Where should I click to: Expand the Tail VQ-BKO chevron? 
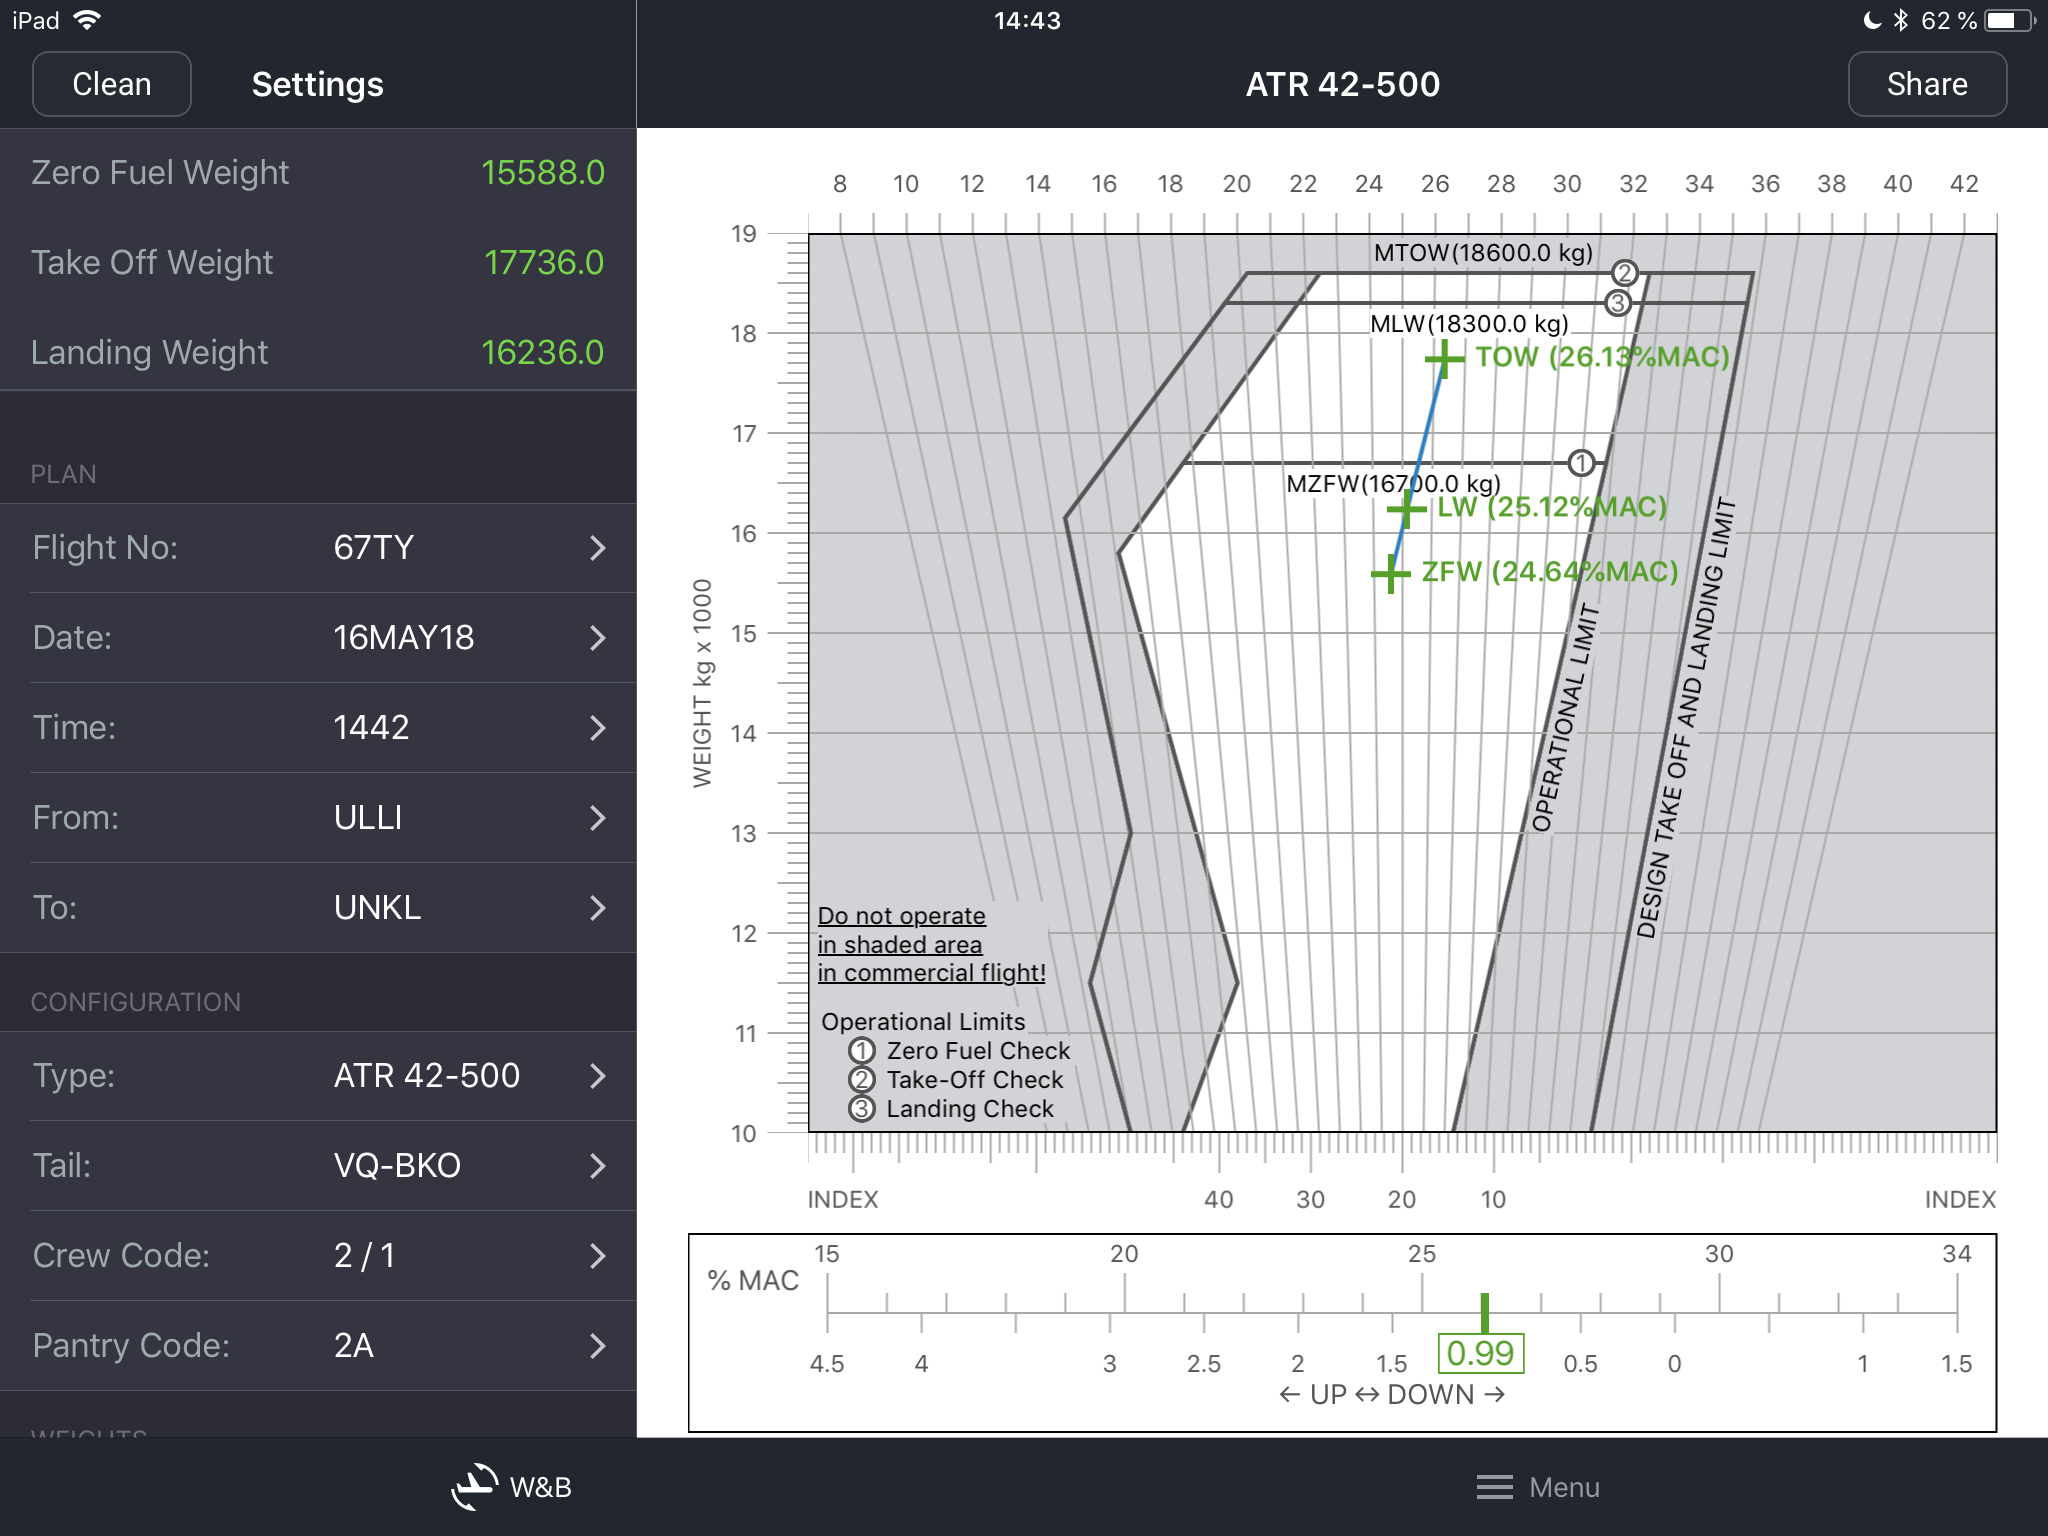(597, 1166)
